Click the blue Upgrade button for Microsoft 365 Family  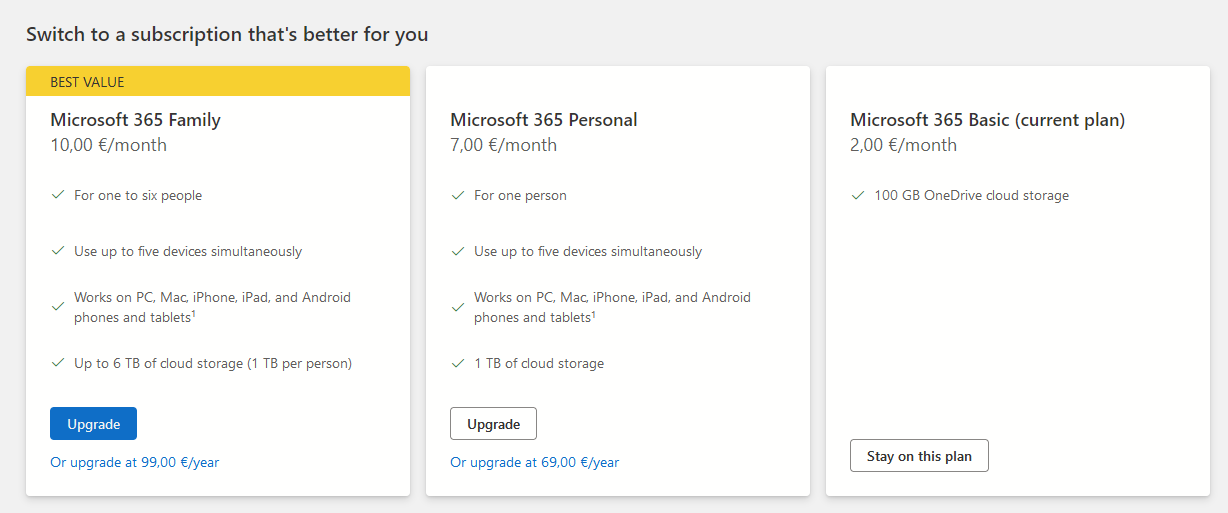coord(93,424)
